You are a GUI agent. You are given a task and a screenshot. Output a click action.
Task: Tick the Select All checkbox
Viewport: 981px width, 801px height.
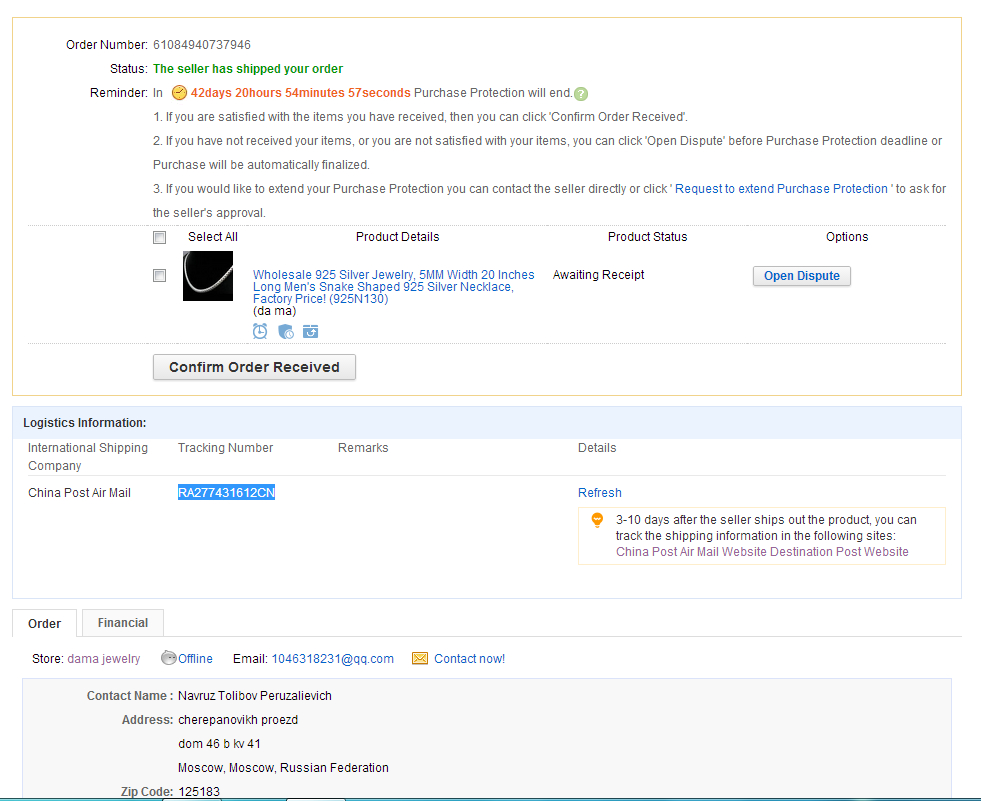[x=159, y=237]
